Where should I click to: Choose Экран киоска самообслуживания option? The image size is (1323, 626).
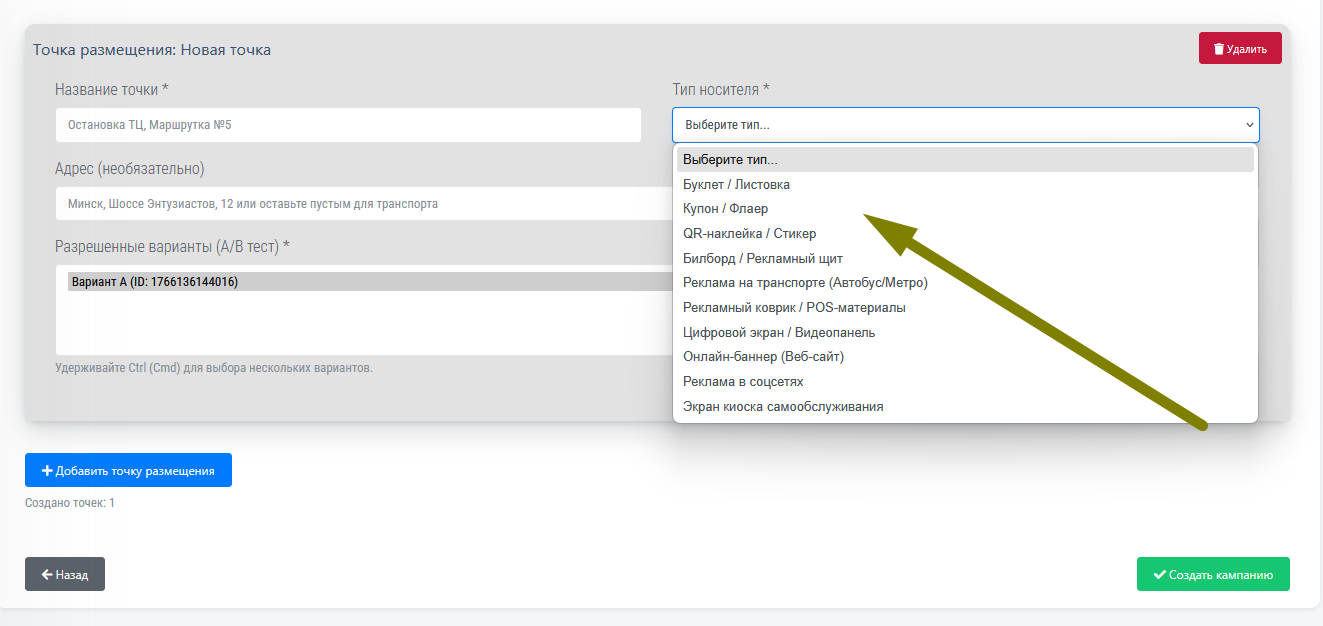783,407
